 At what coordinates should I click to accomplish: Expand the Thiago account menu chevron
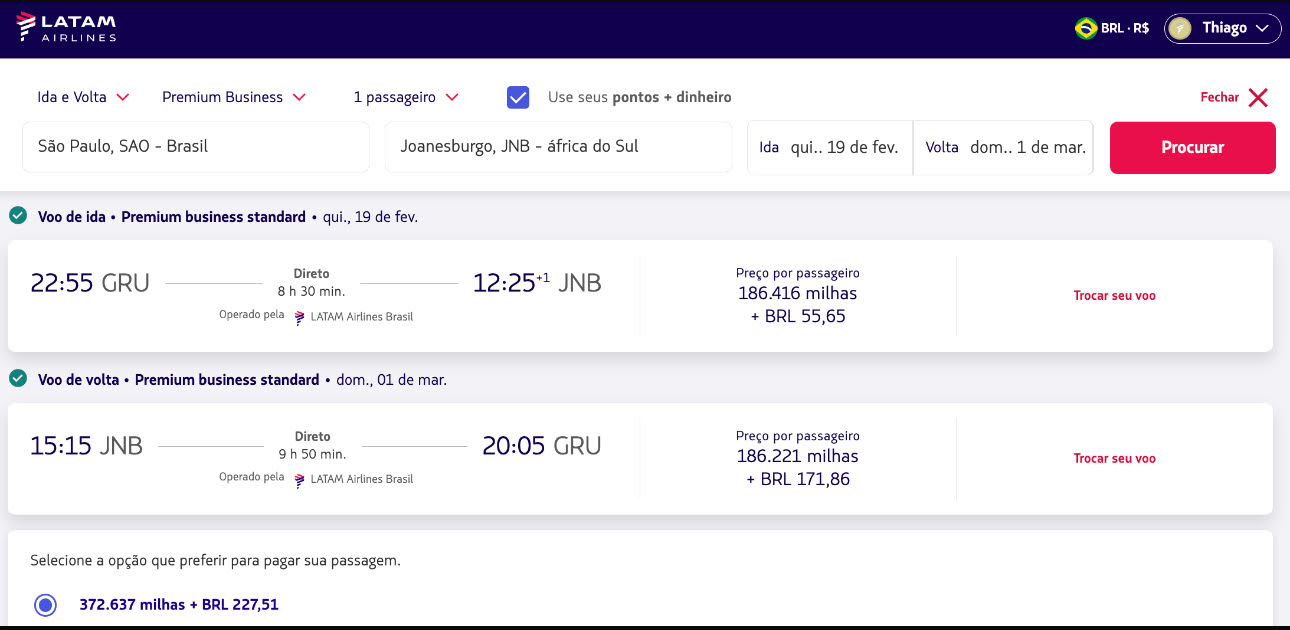pos(1262,28)
